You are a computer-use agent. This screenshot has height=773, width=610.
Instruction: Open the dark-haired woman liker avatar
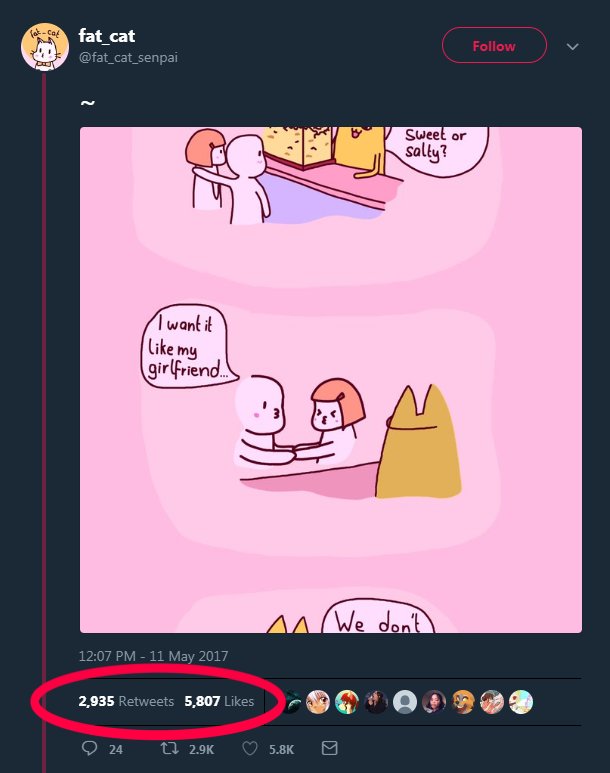[434, 702]
